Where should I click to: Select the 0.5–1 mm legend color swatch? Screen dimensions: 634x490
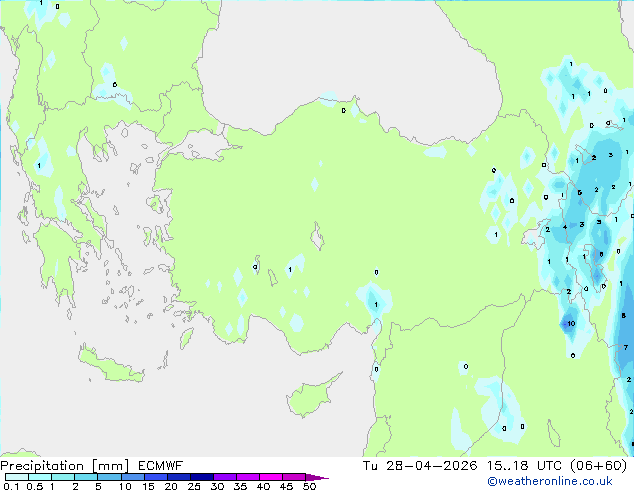point(40,477)
